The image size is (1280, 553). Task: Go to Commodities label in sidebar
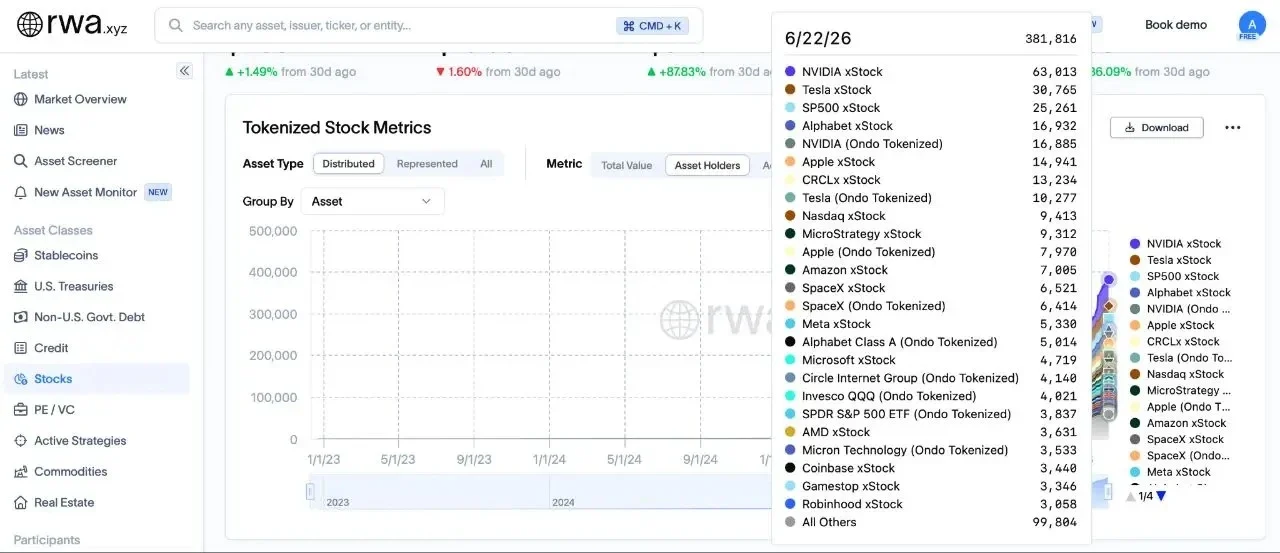pyautogui.click(x=70, y=472)
